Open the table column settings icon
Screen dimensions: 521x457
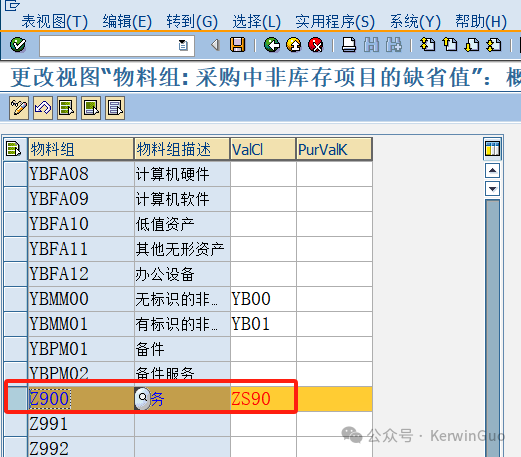492,148
